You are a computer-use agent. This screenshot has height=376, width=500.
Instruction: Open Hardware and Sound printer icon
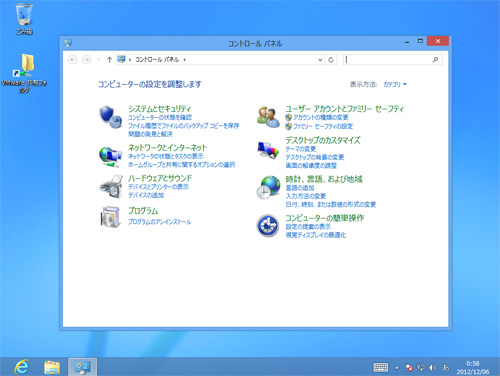click(111, 187)
